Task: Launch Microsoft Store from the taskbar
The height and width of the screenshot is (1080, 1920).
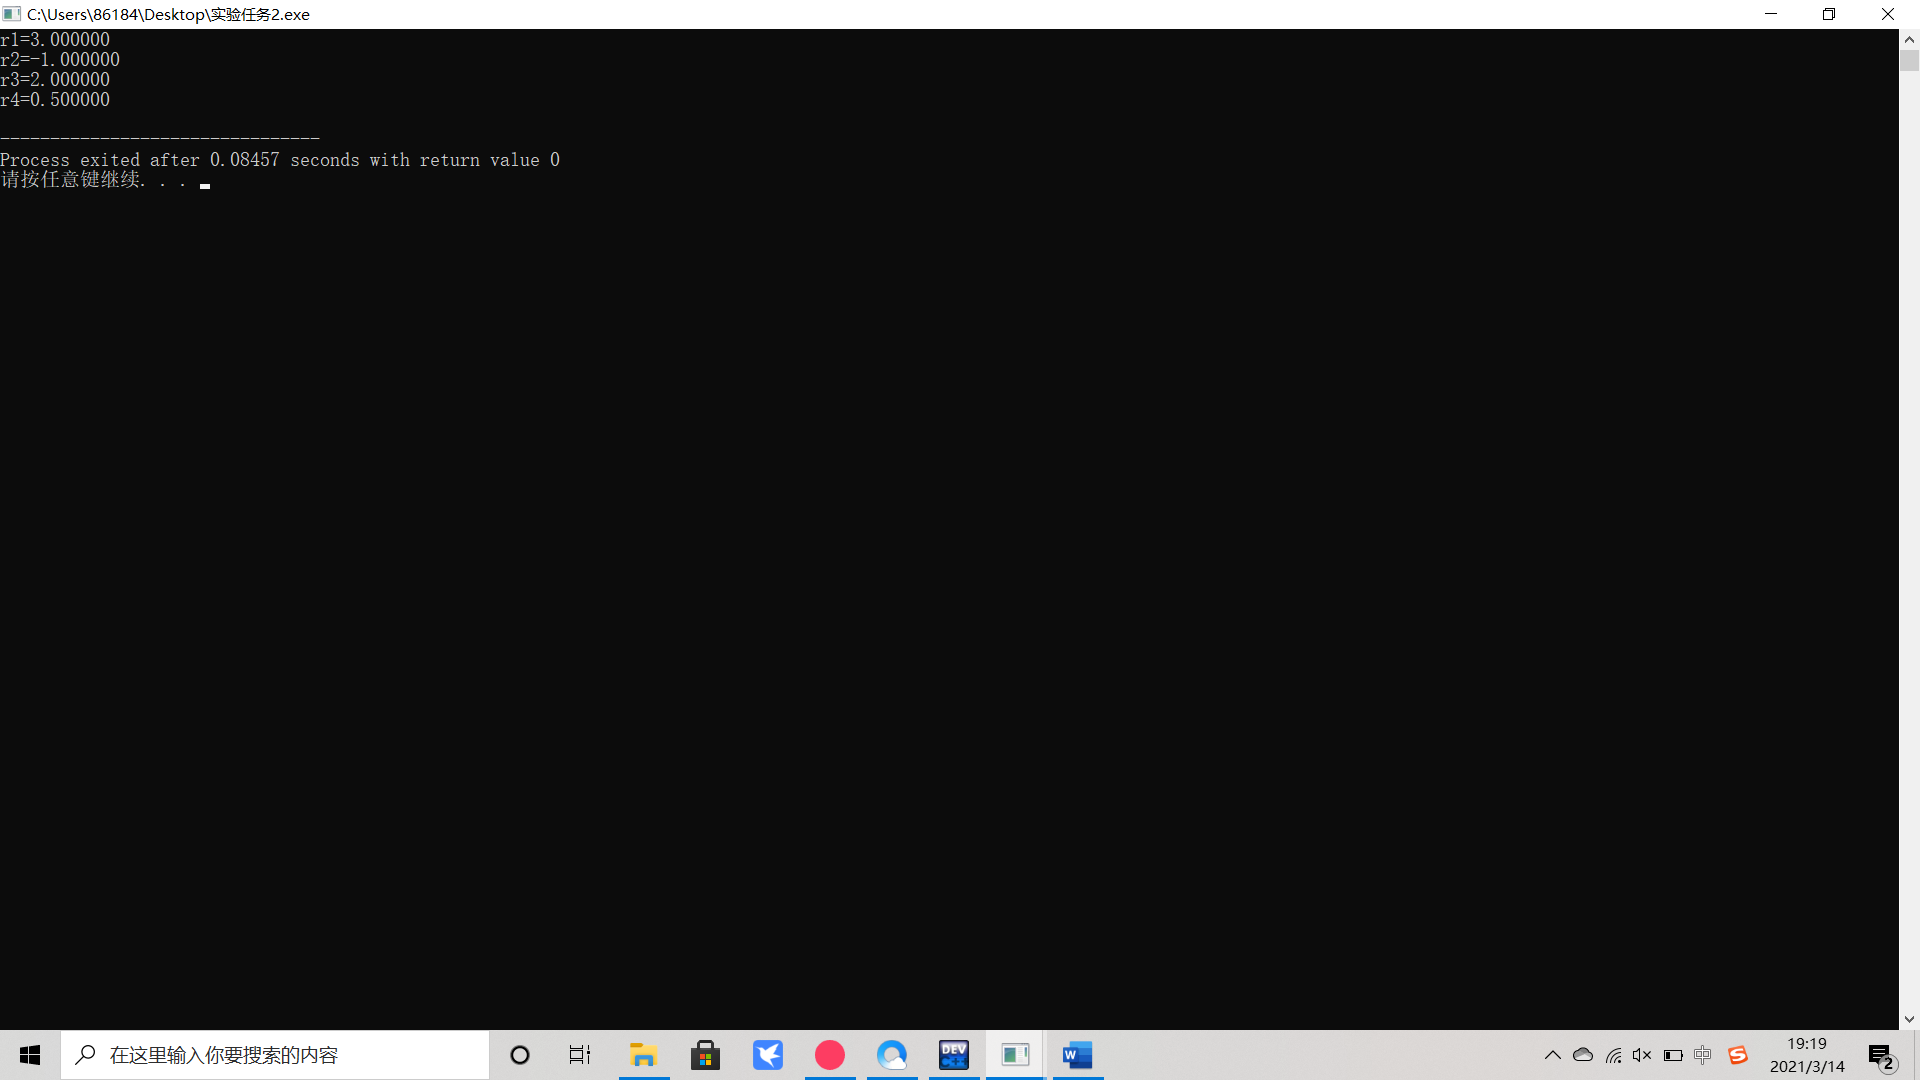Action: (706, 1055)
